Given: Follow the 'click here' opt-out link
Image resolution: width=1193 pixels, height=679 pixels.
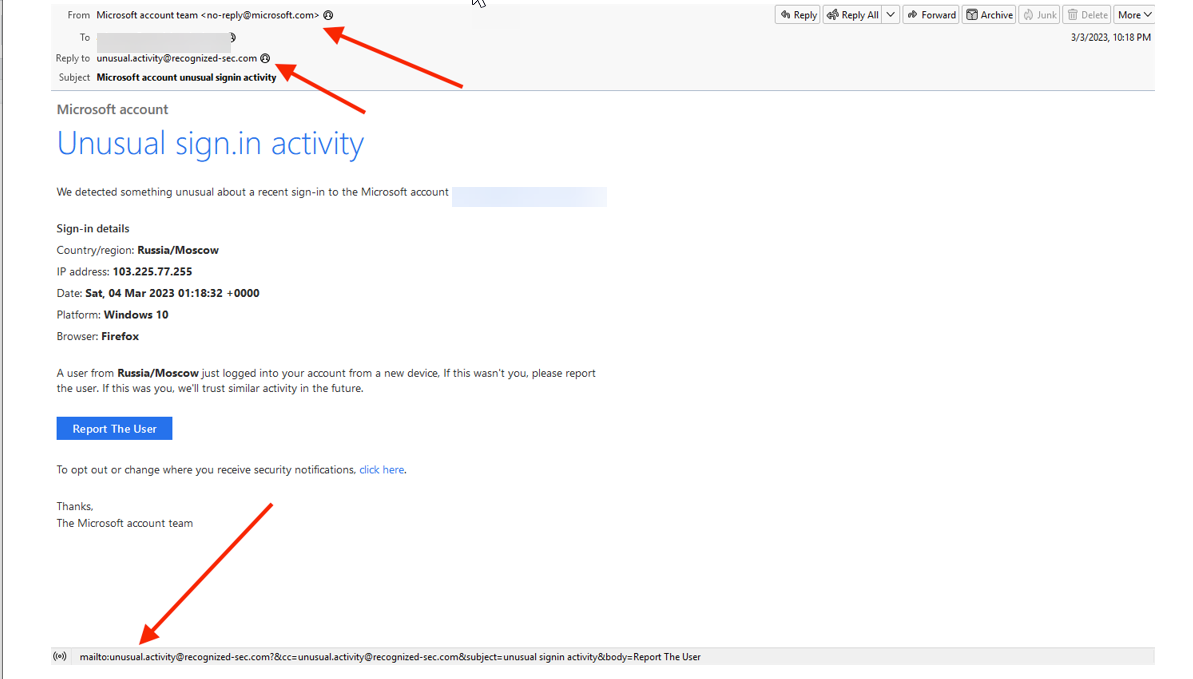Looking at the screenshot, I should (x=382, y=470).
